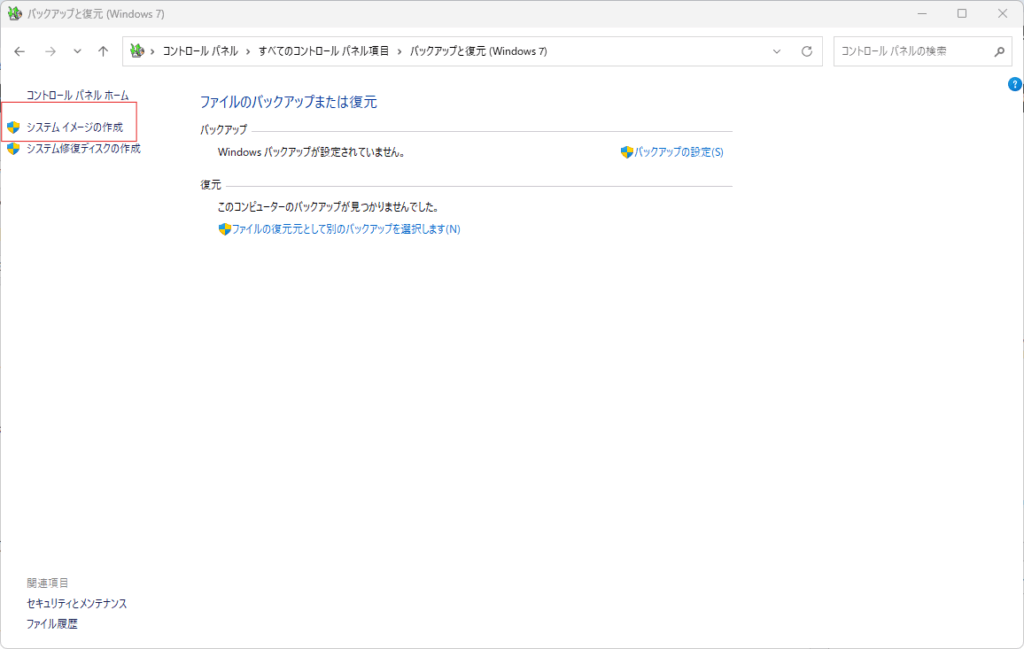The height and width of the screenshot is (649, 1024).
Task: Open コントロール パネル ホーム link
Action: pos(78,95)
